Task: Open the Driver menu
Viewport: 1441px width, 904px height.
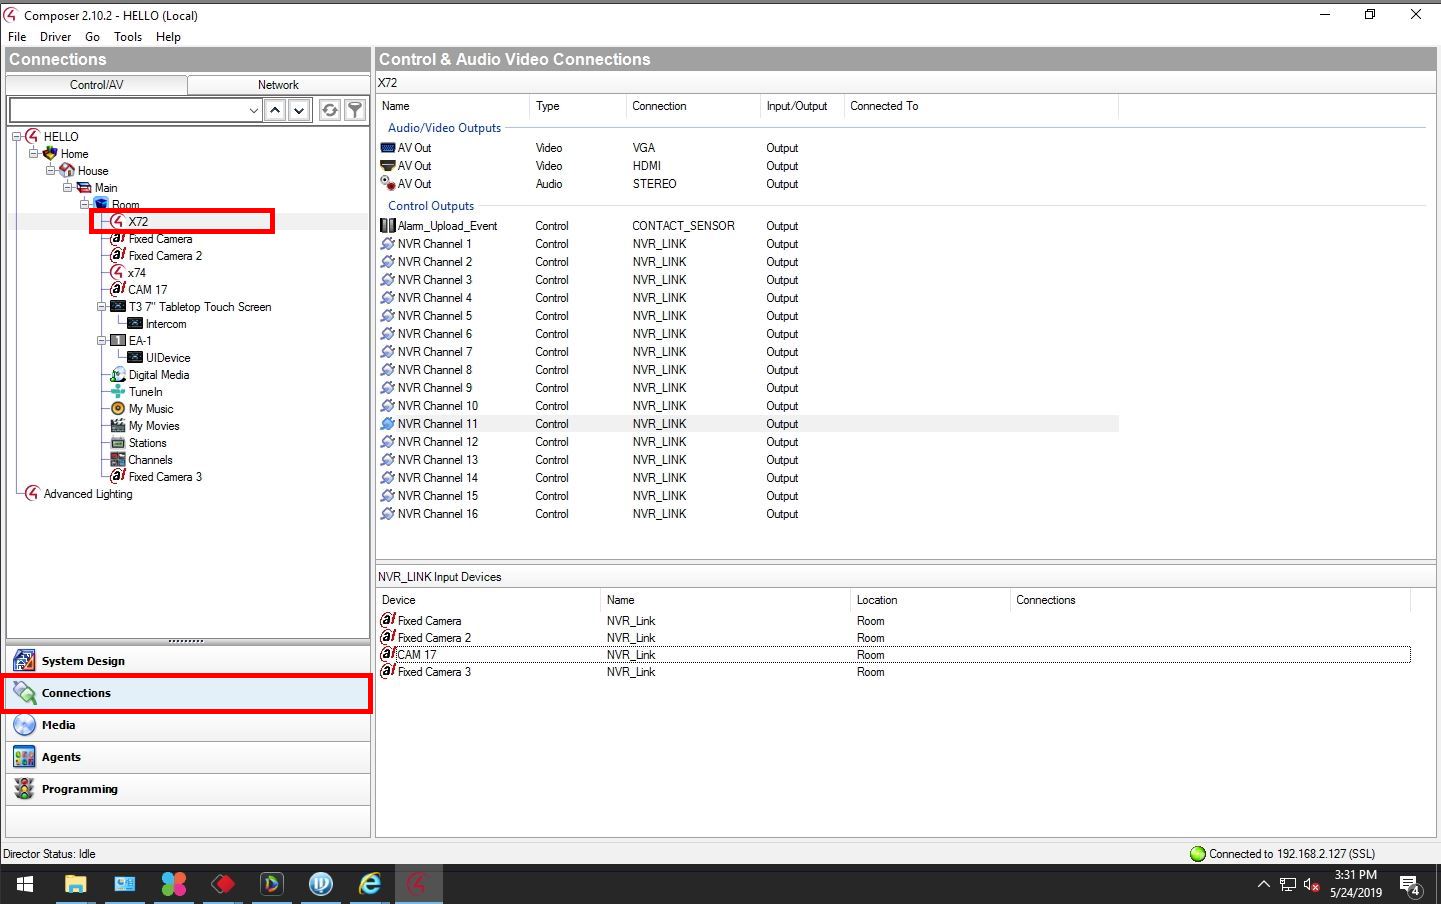Action: pyautogui.click(x=55, y=37)
